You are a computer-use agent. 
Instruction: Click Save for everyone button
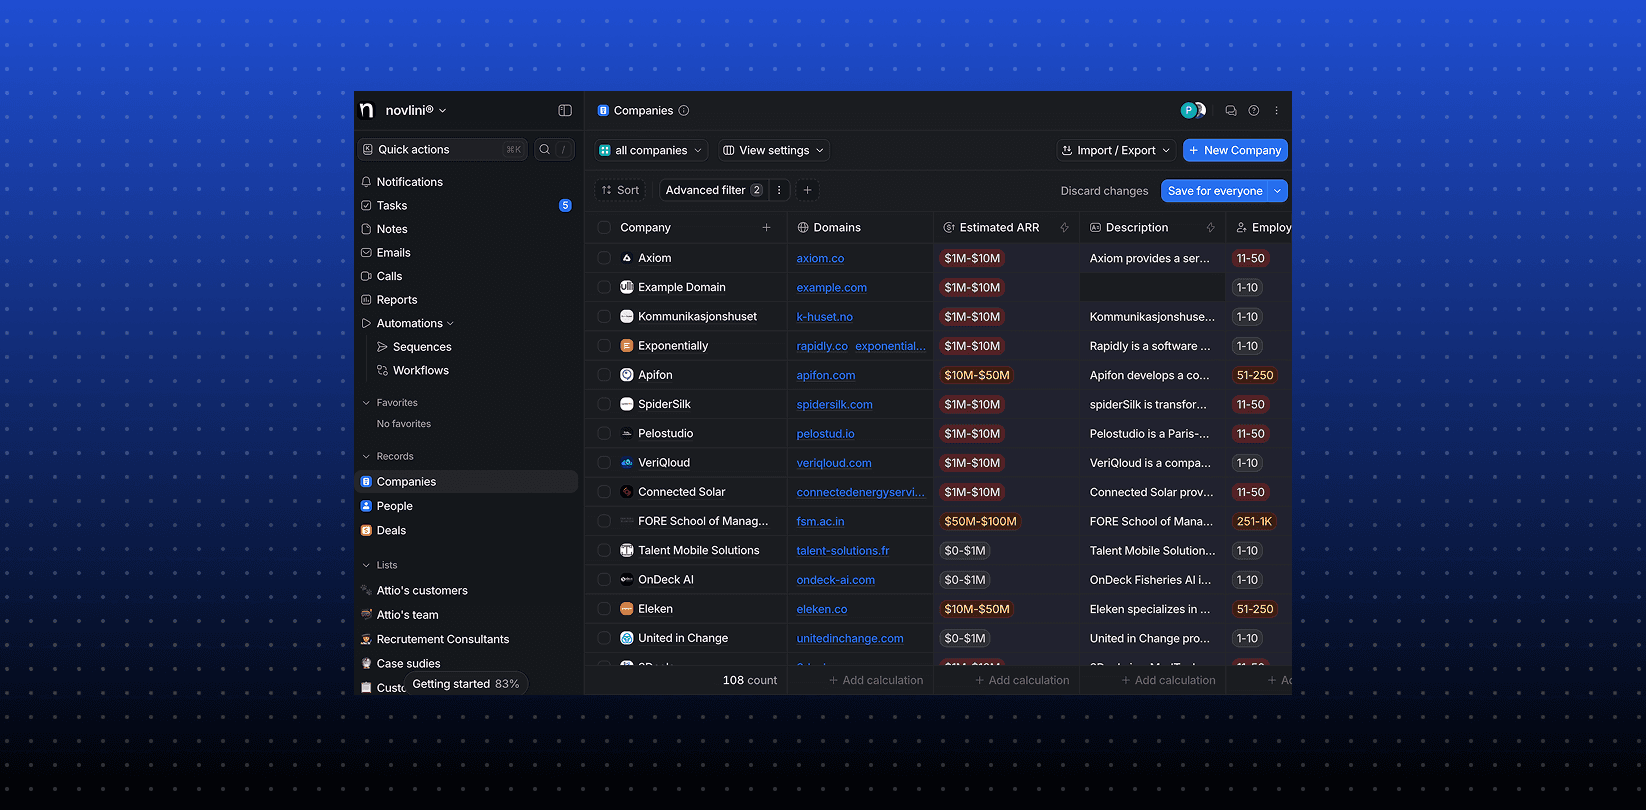click(1215, 191)
